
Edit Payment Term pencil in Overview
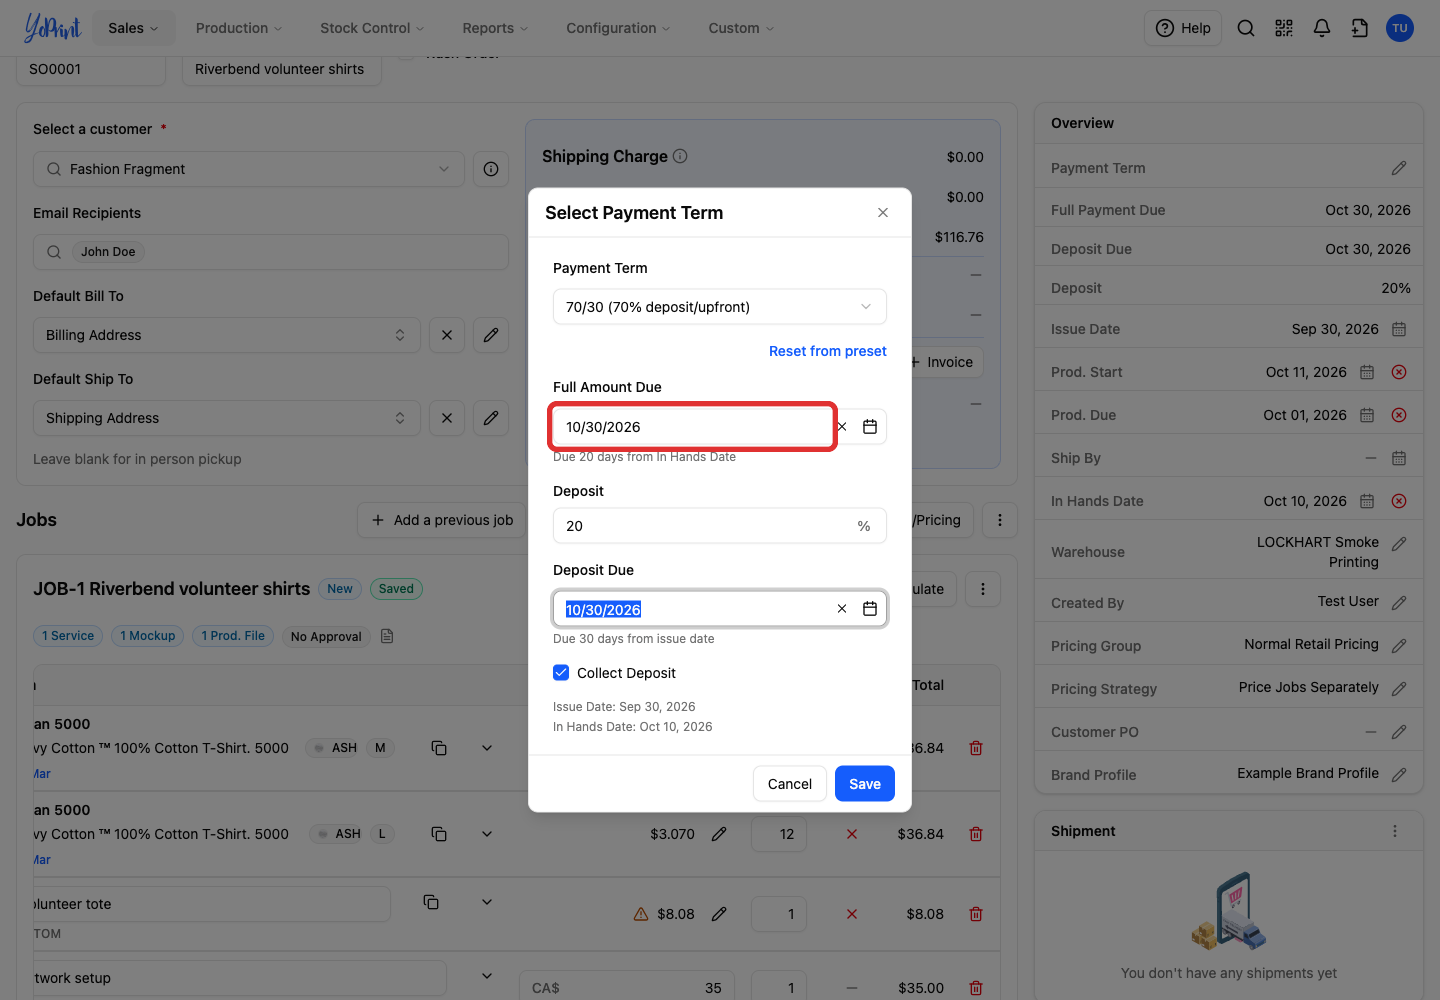click(x=1399, y=168)
